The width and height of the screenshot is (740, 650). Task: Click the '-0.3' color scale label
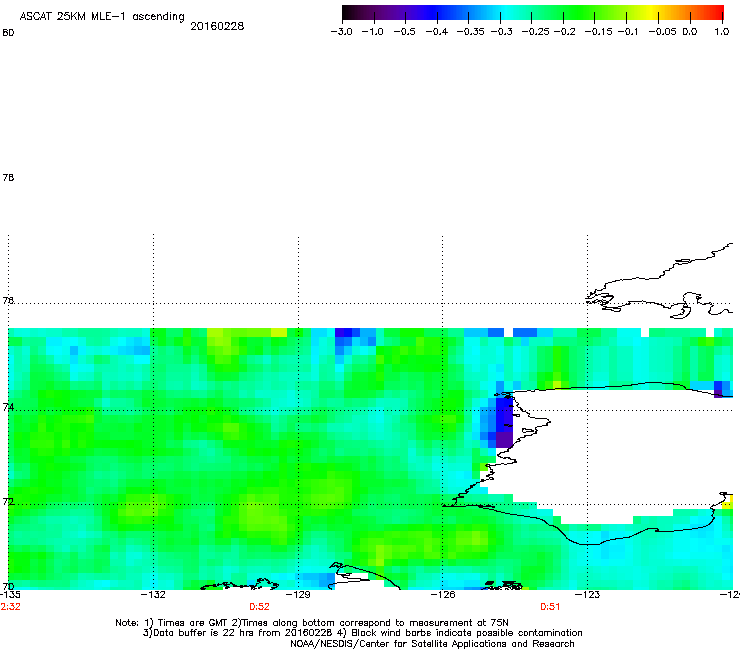(501, 32)
